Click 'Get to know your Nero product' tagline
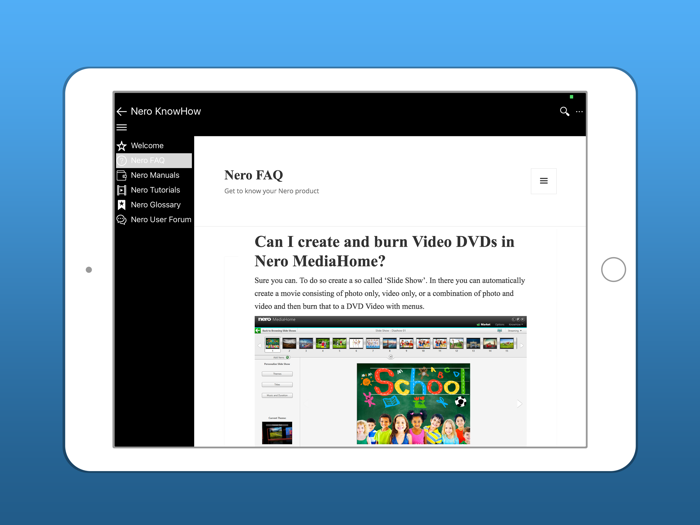Screen dimensions: 700x525 coord(271,191)
